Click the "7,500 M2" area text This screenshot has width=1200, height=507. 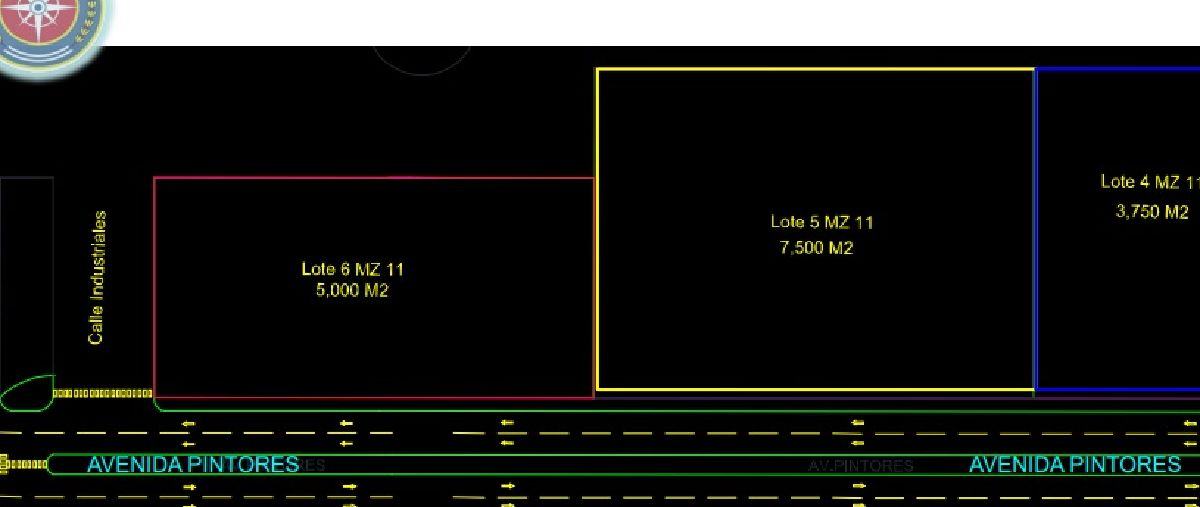point(816,248)
